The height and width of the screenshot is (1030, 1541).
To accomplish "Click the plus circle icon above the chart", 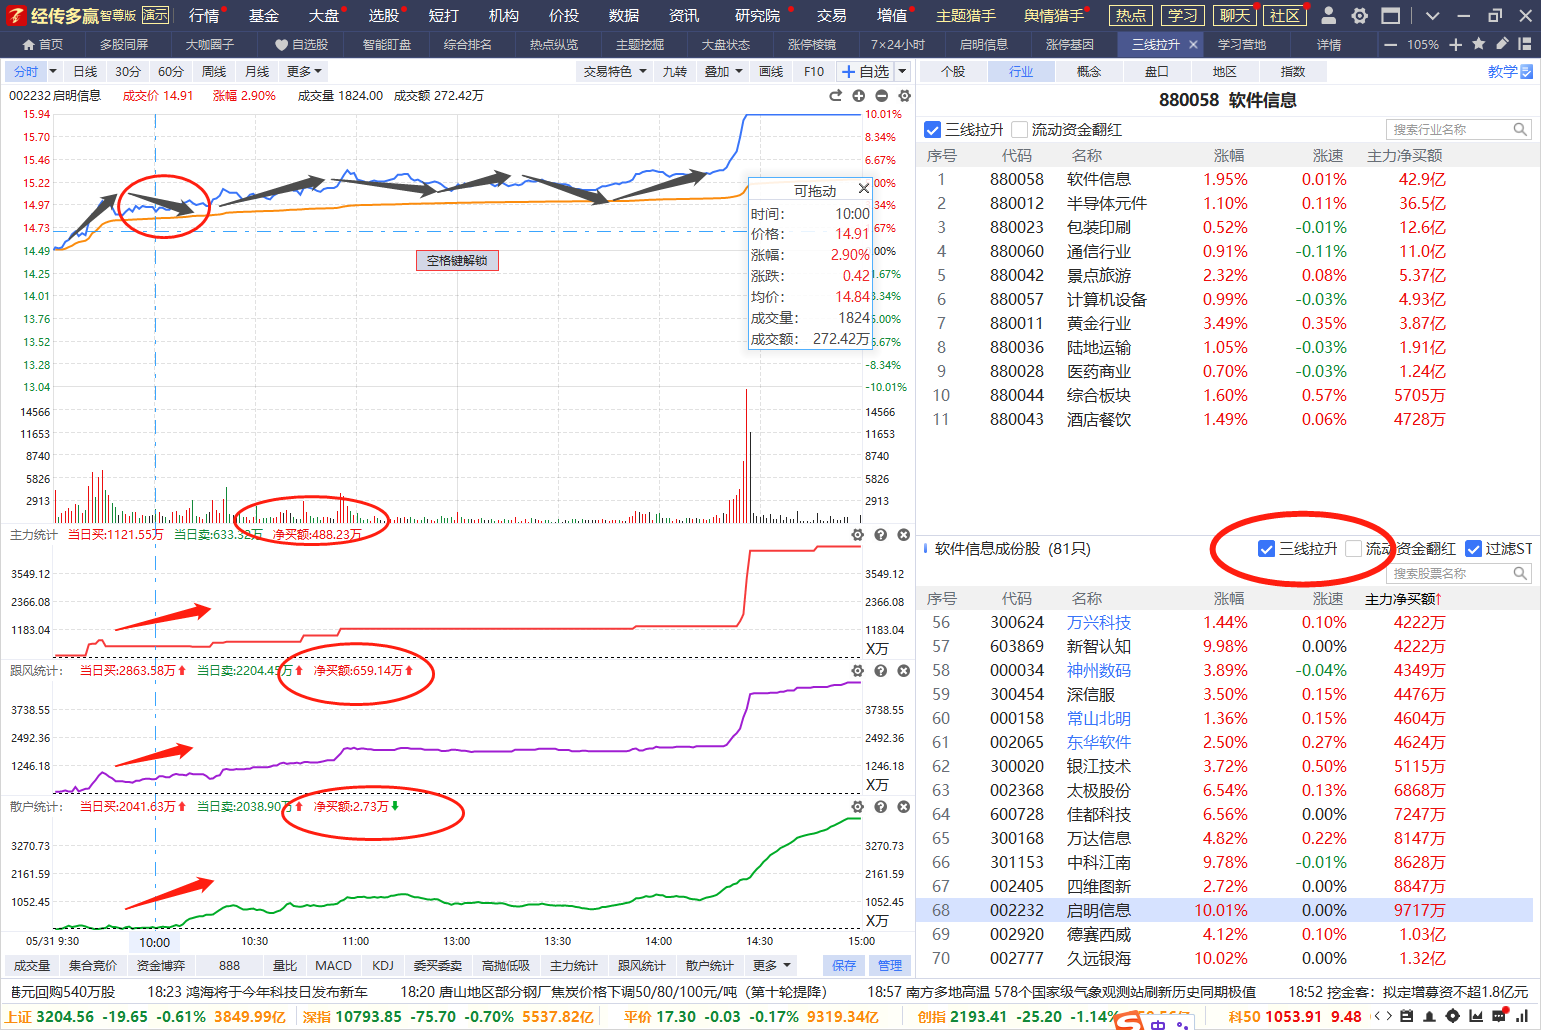I will coord(858,95).
